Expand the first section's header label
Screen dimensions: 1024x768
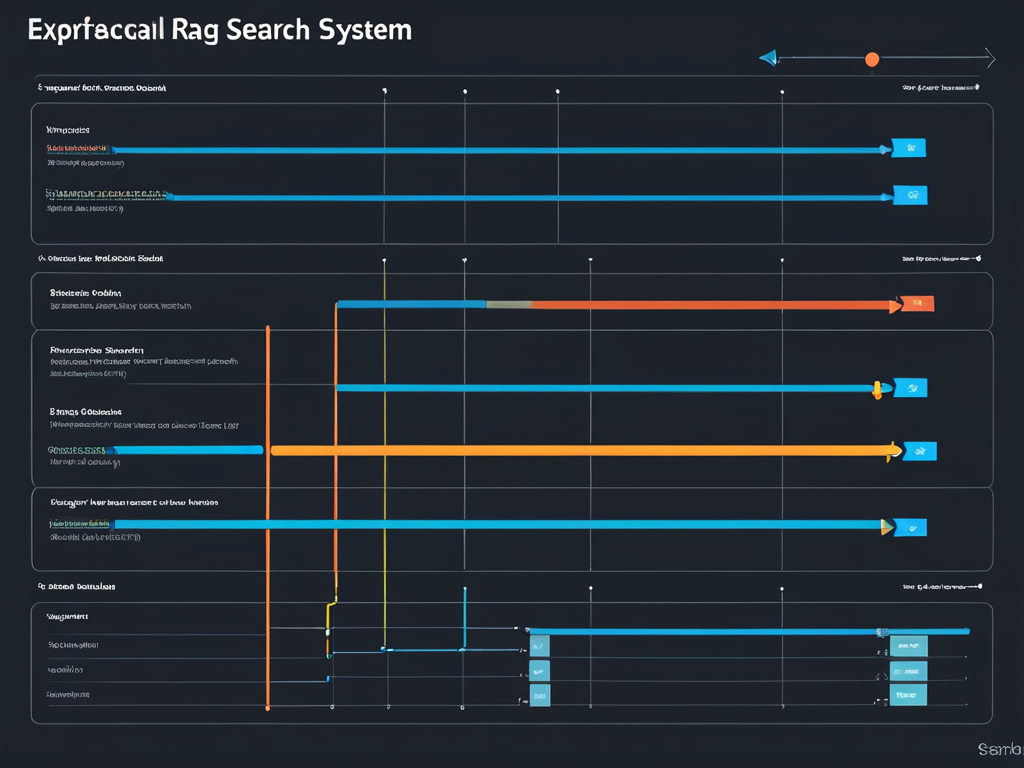click(101, 88)
